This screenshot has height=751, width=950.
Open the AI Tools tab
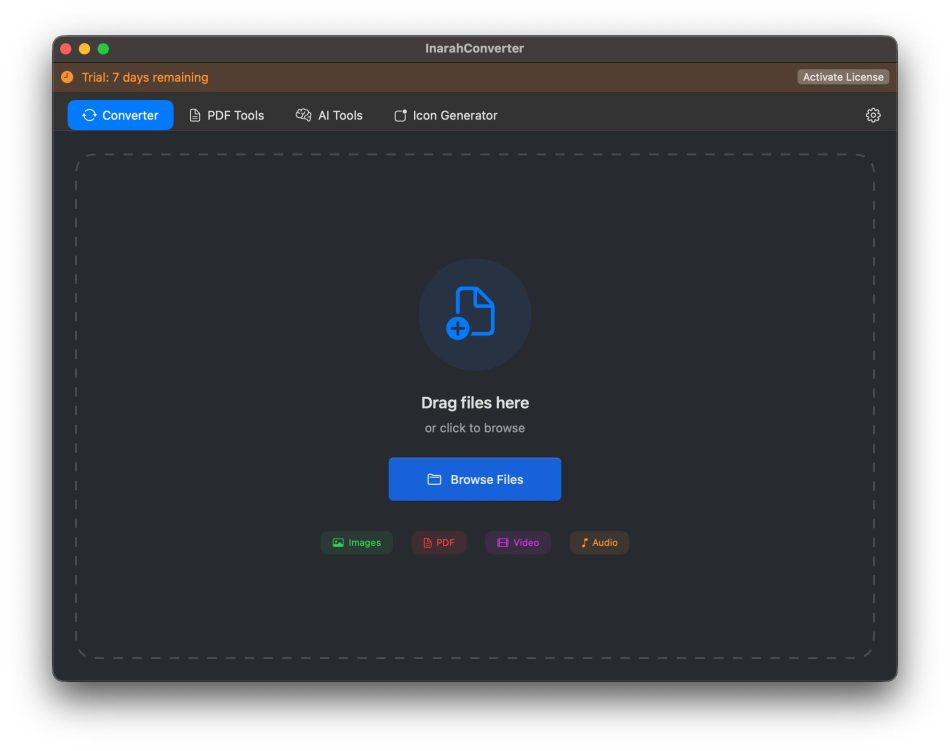tap(330, 115)
